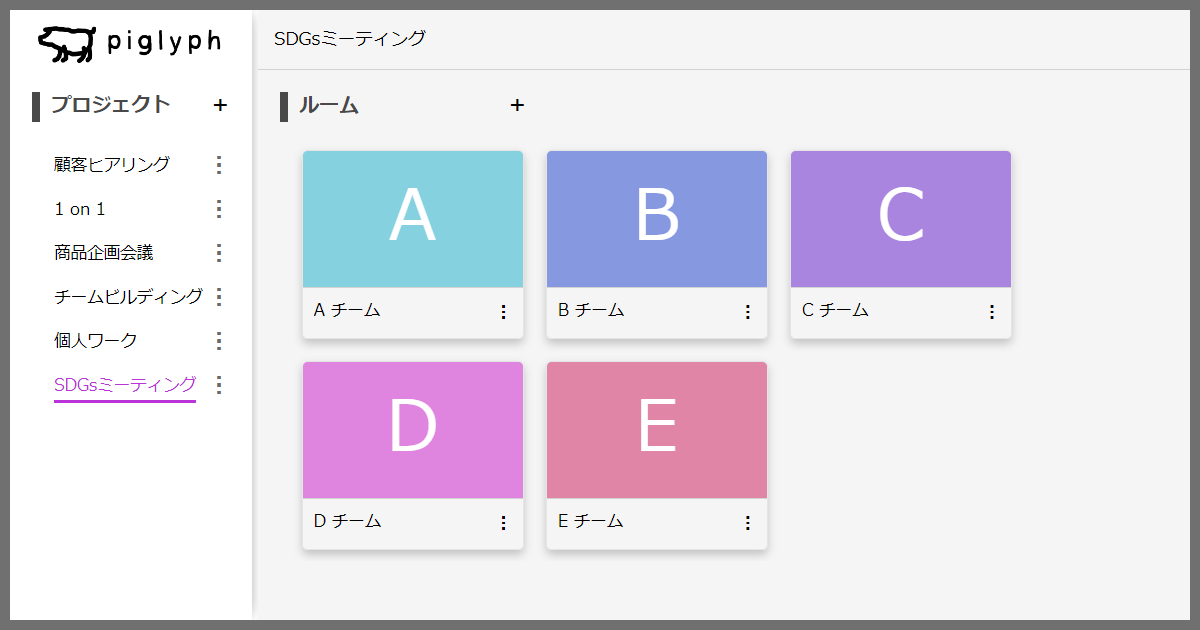This screenshot has height=630, width=1200.
Task: Add a new room with plus icon
Action: tap(517, 105)
